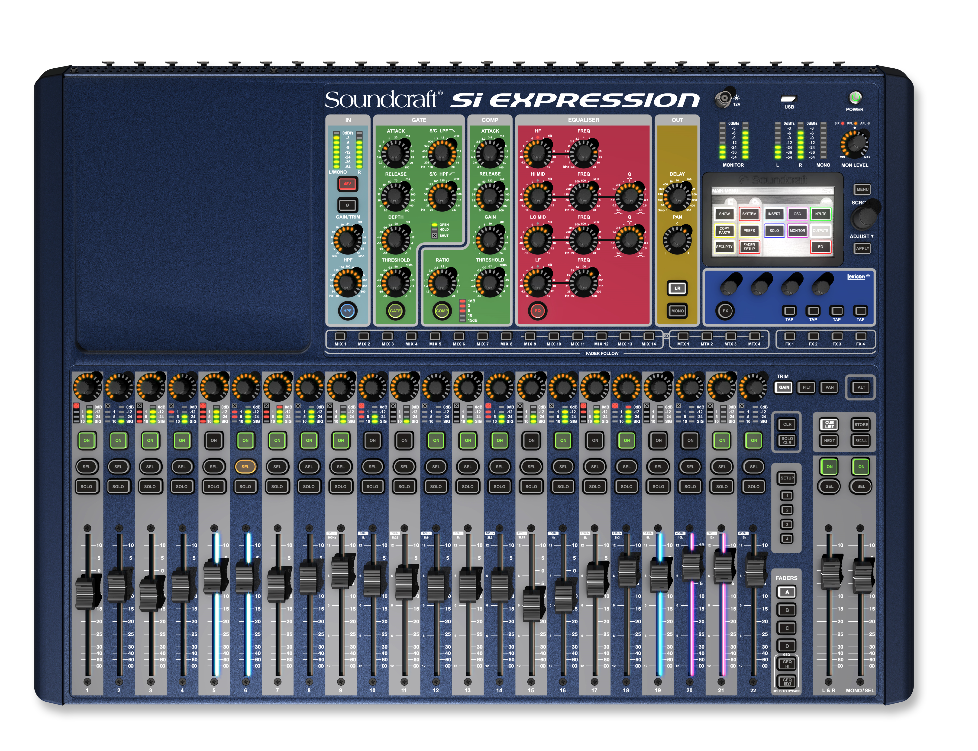Toggle the round GATE in/out button
This screenshot has width=978, height=751.
(395, 310)
